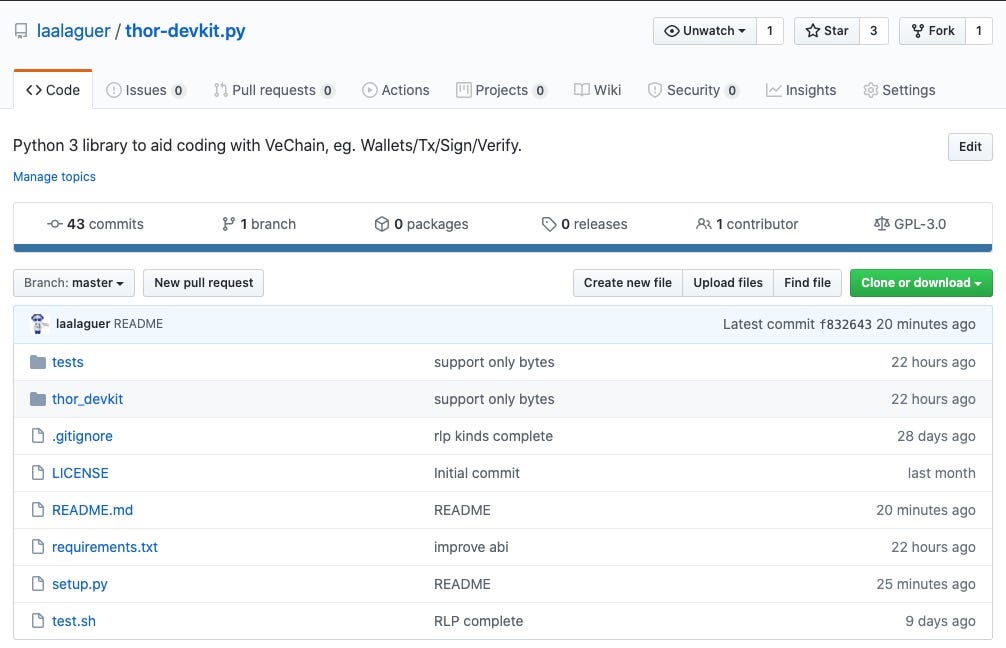This screenshot has height=648, width=1006.
Task: Click the releases tag icon
Action: (x=549, y=224)
